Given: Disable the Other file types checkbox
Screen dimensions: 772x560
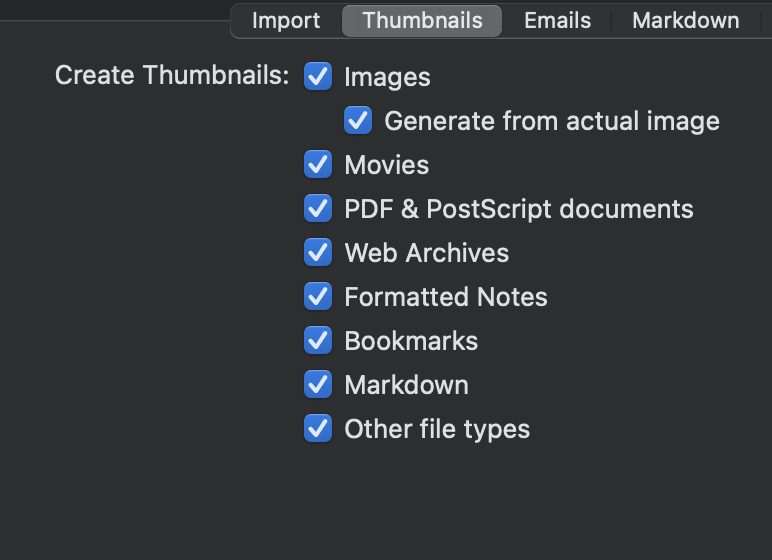Looking at the screenshot, I should click(318, 429).
